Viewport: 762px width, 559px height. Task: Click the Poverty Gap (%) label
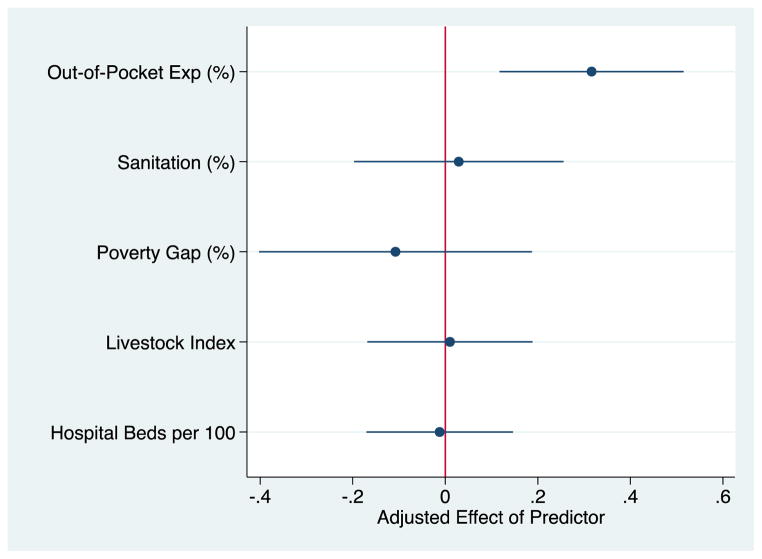coord(166,252)
